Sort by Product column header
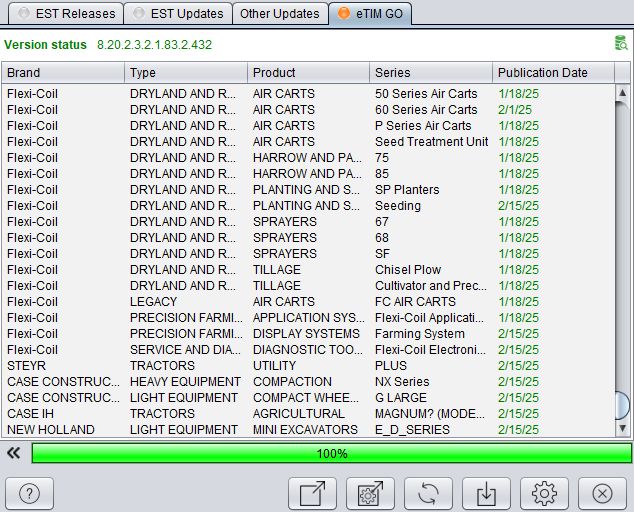Screen dimensions: 634x512 click(309, 73)
